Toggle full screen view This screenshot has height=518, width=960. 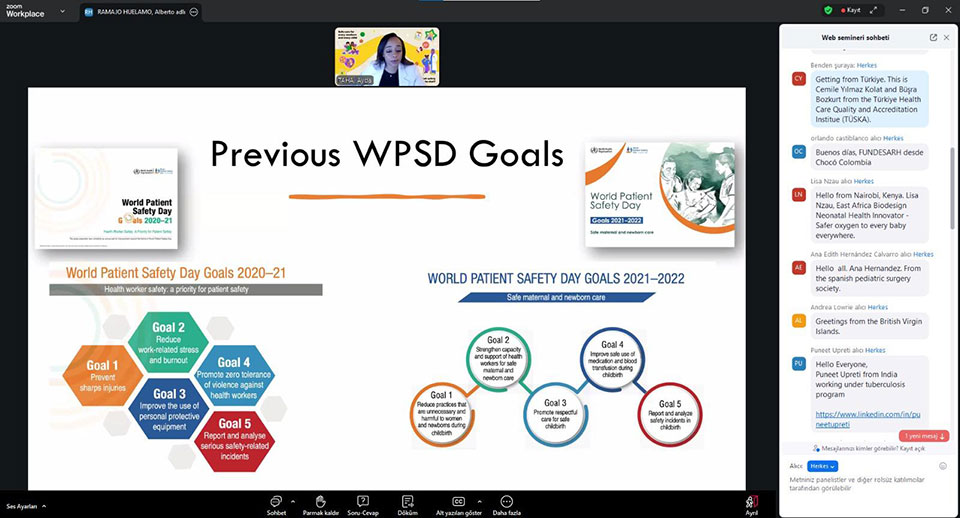[874, 10]
